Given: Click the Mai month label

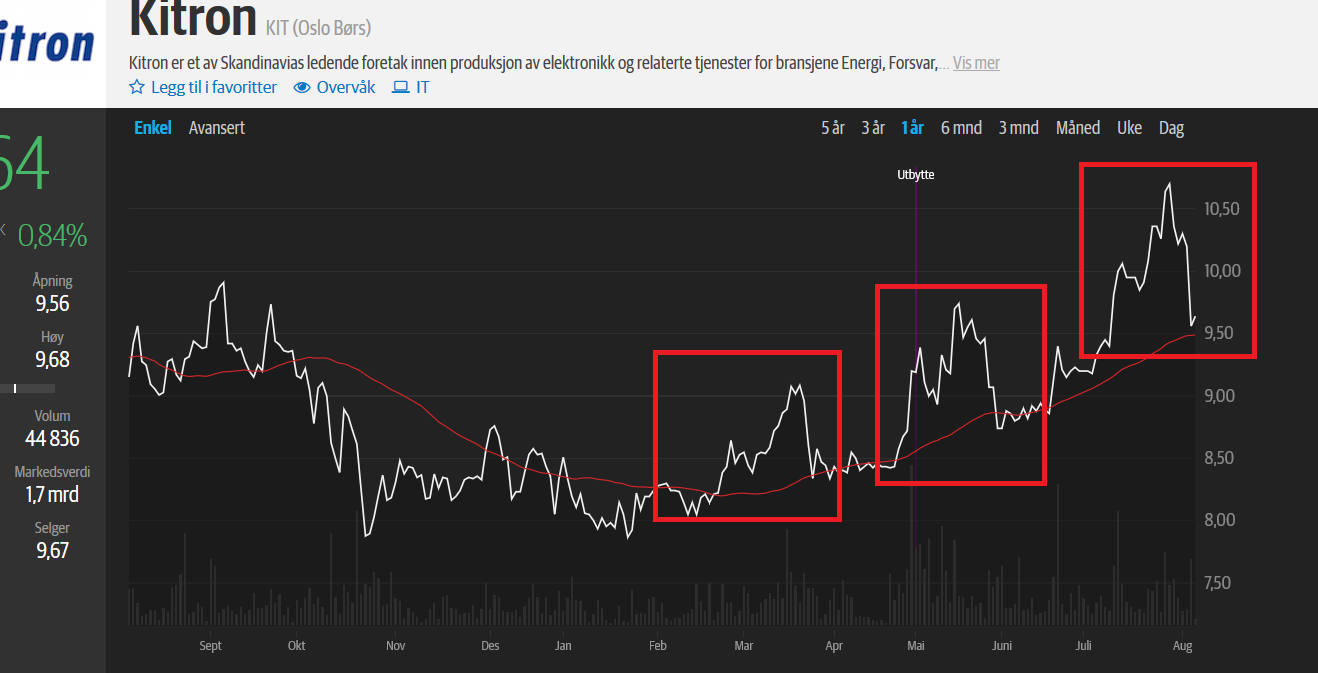Looking at the screenshot, I should 915,646.
